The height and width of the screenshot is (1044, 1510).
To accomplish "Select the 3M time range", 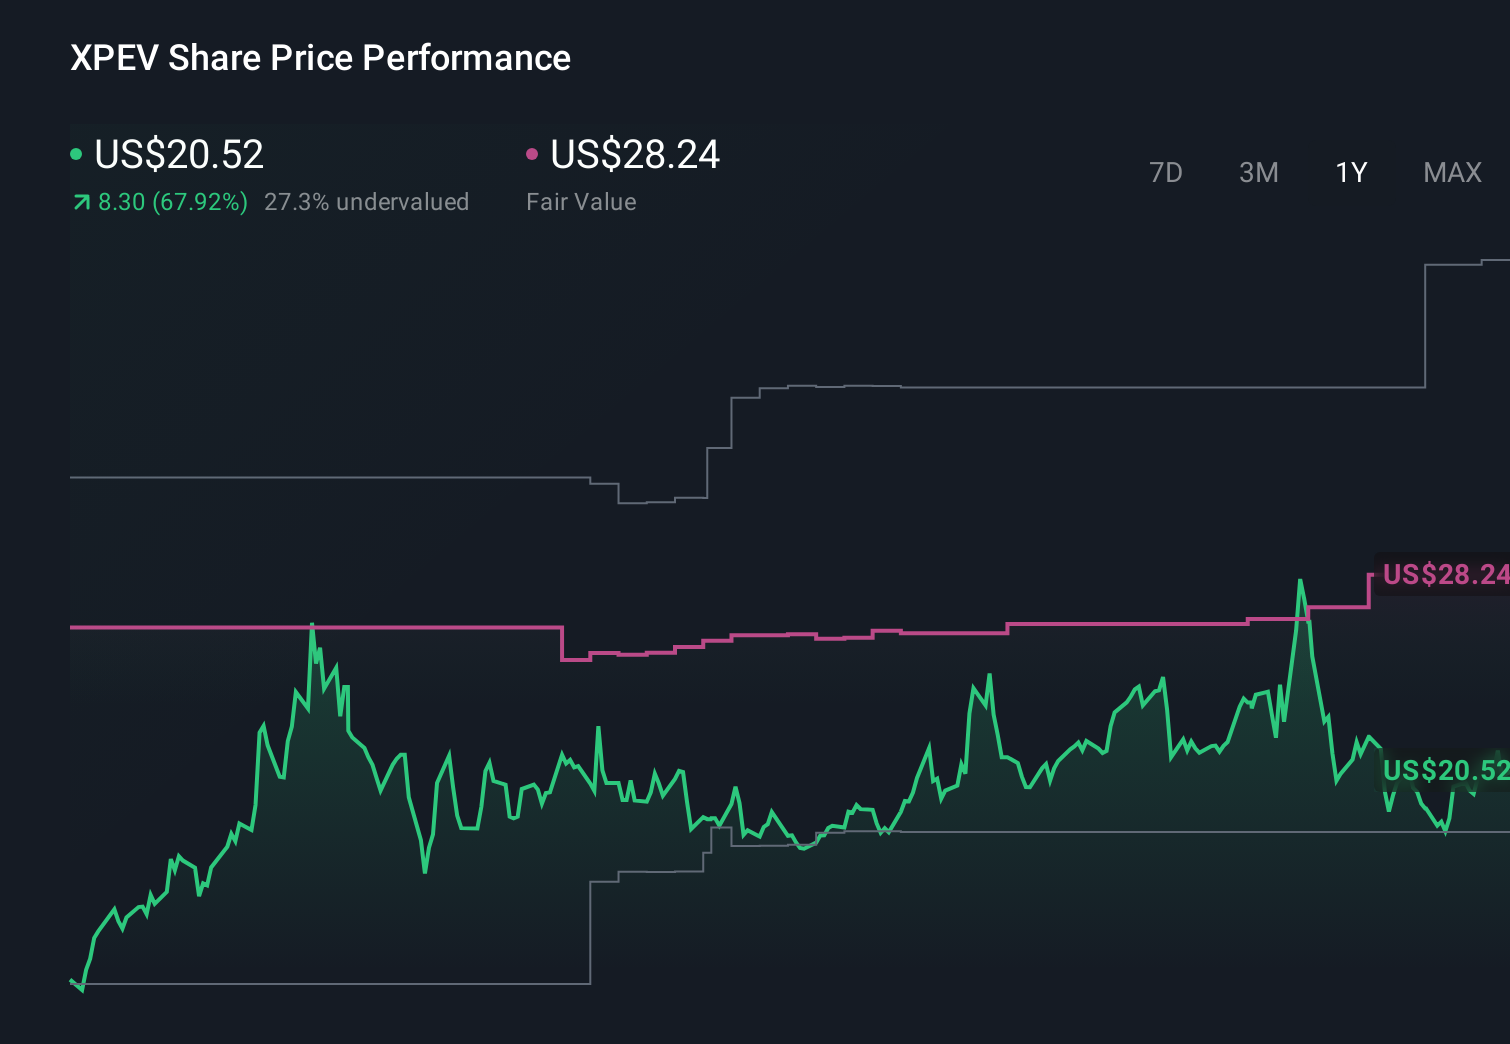I will [1258, 172].
